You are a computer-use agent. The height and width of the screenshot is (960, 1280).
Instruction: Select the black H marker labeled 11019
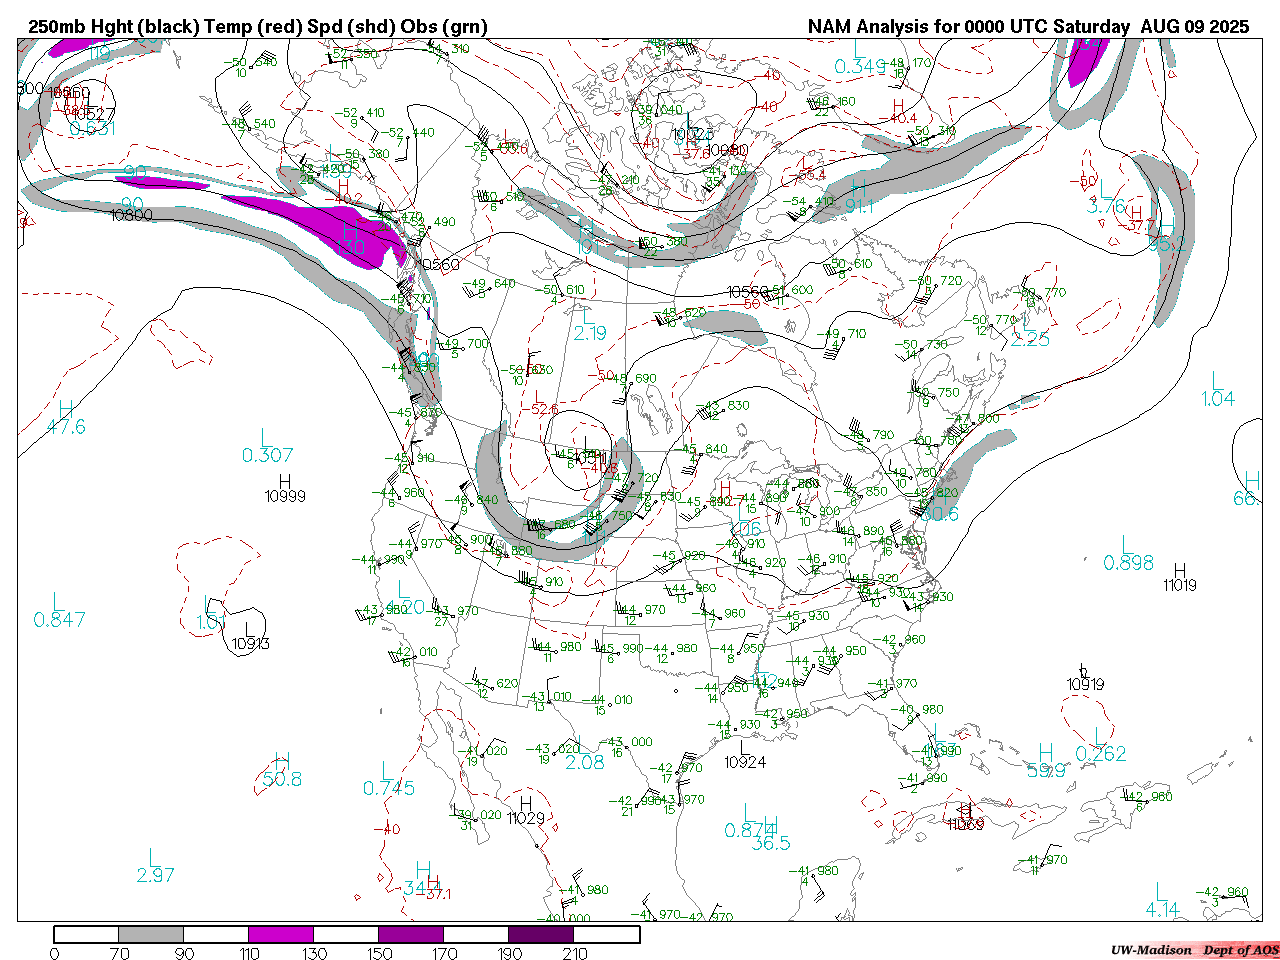pyautogui.click(x=1180, y=570)
